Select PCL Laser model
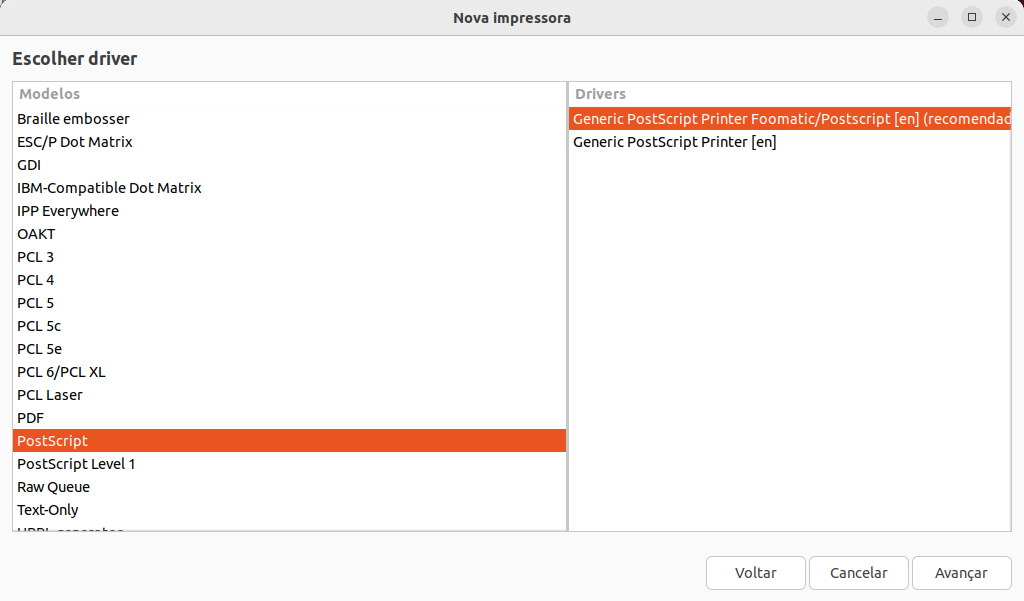The width and height of the screenshot is (1024, 601). point(50,395)
